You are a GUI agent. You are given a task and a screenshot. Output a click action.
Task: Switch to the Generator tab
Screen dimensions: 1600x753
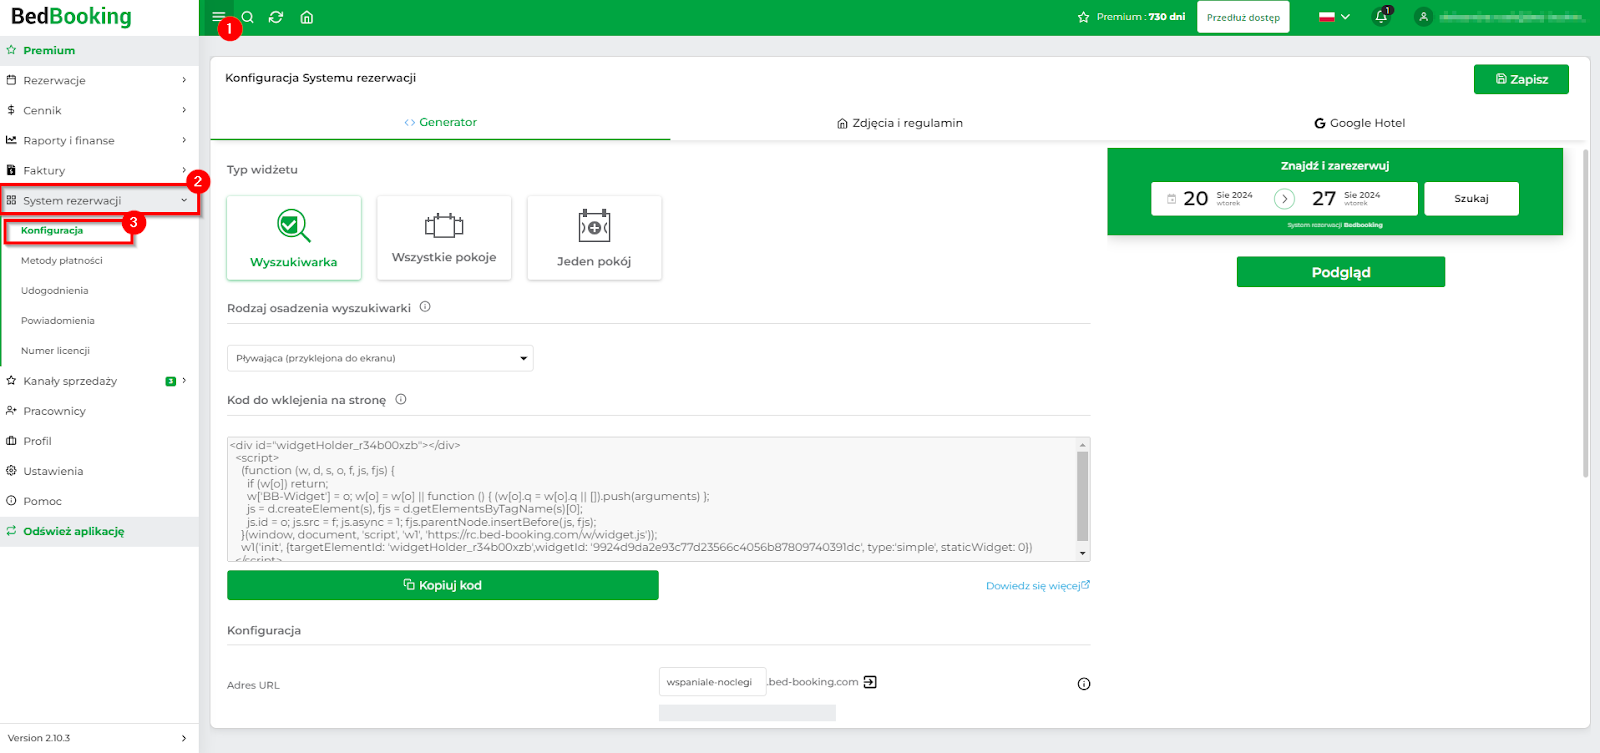click(440, 122)
